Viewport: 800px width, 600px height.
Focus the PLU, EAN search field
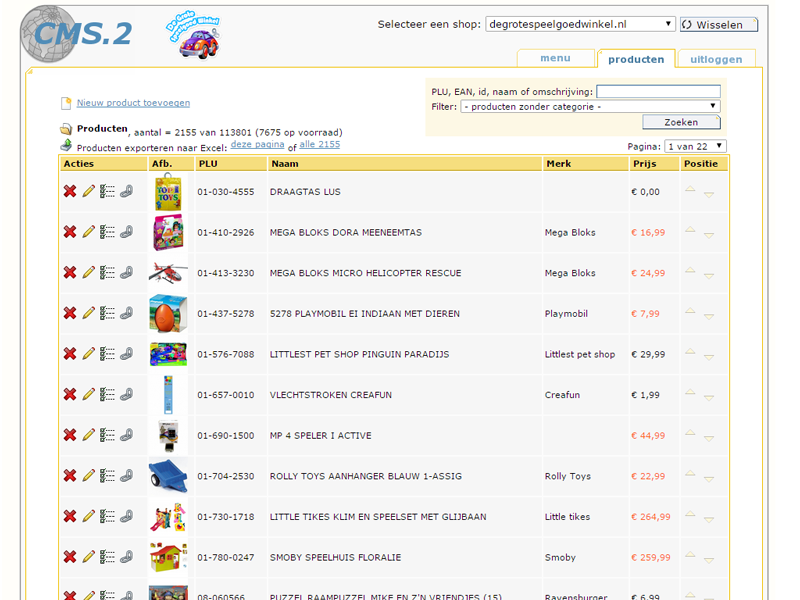point(658,91)
